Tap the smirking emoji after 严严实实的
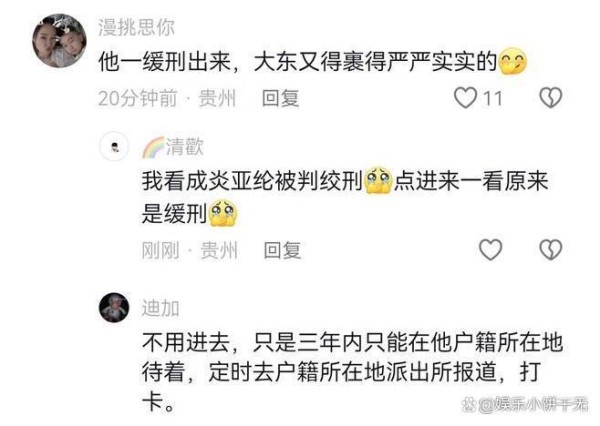 tap(513, 62)
